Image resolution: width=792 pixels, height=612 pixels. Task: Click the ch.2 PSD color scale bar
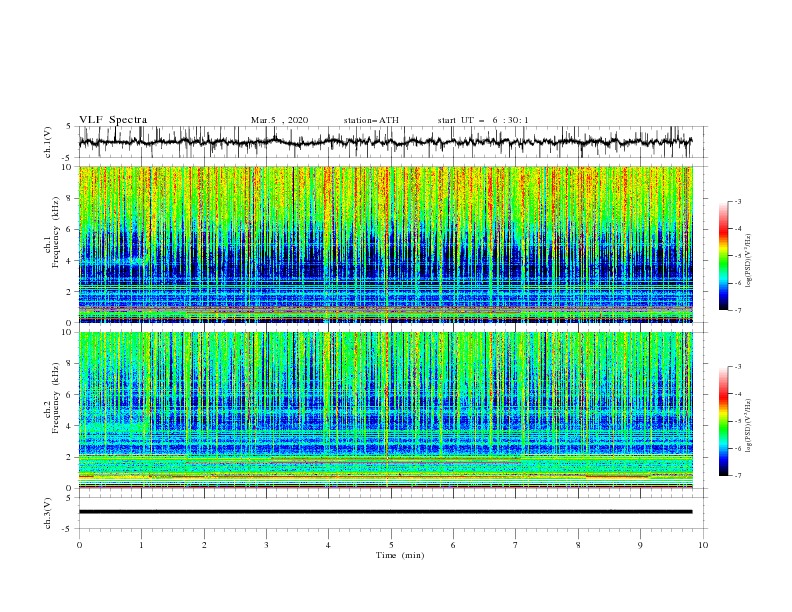(x=723, y=421)
